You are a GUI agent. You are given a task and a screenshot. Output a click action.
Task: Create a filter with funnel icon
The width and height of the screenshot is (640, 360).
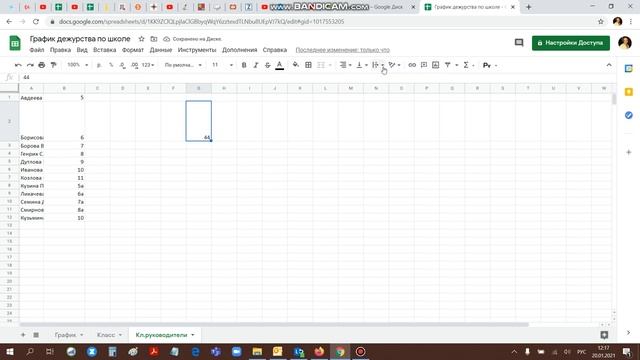[x=448, y=65]
